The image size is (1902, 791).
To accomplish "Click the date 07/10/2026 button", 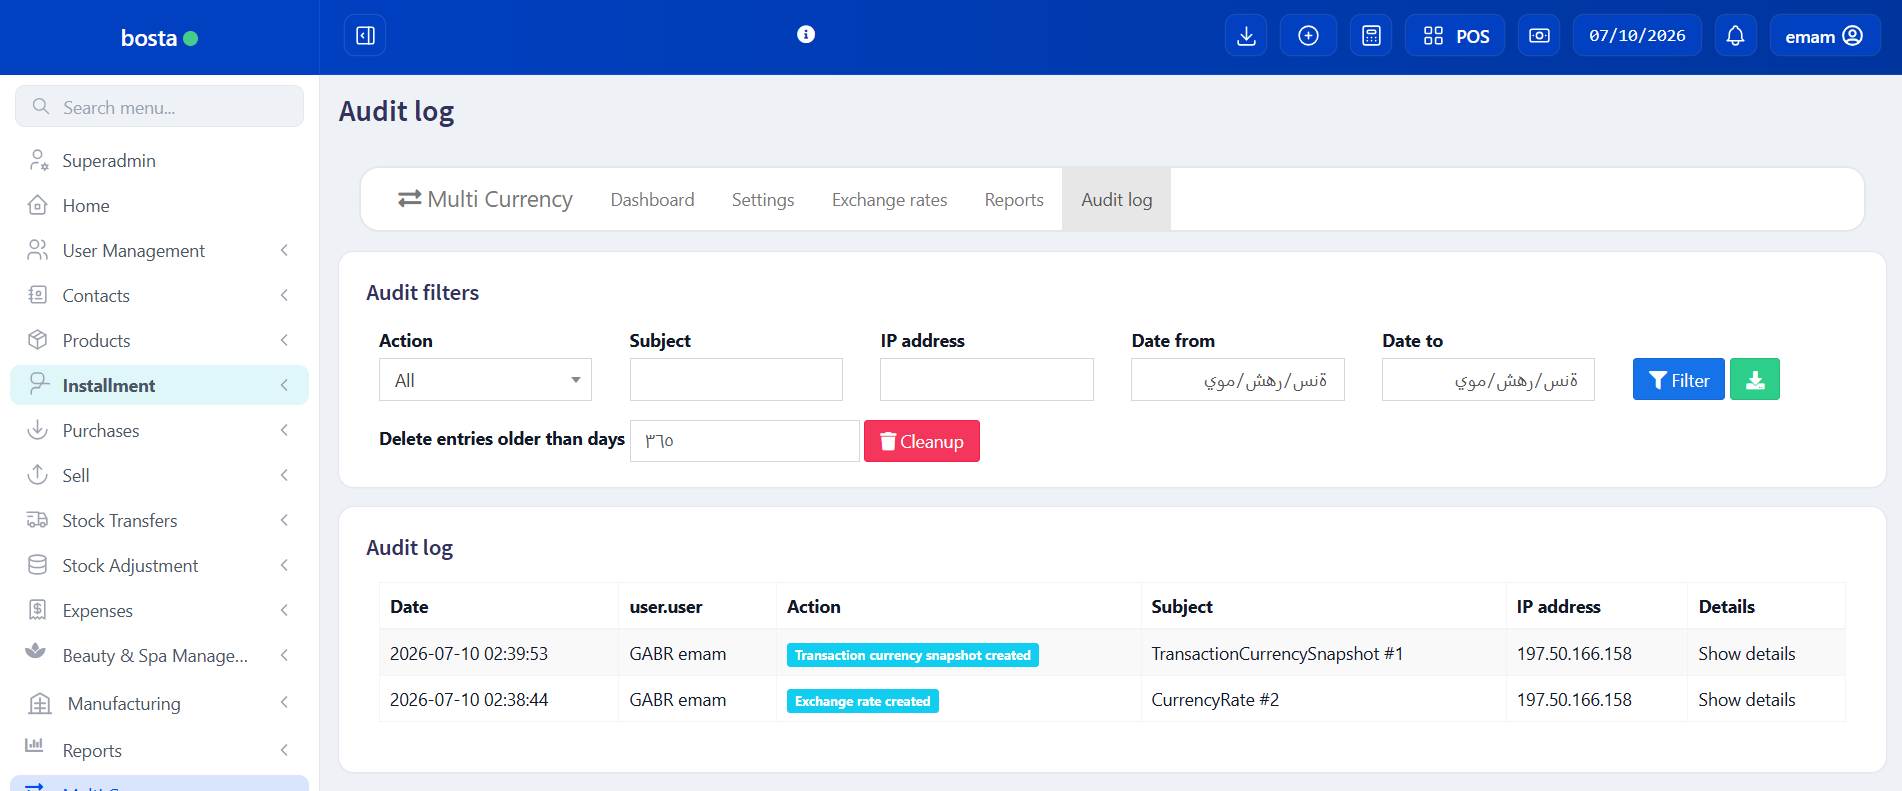I will click(1637, 36).
